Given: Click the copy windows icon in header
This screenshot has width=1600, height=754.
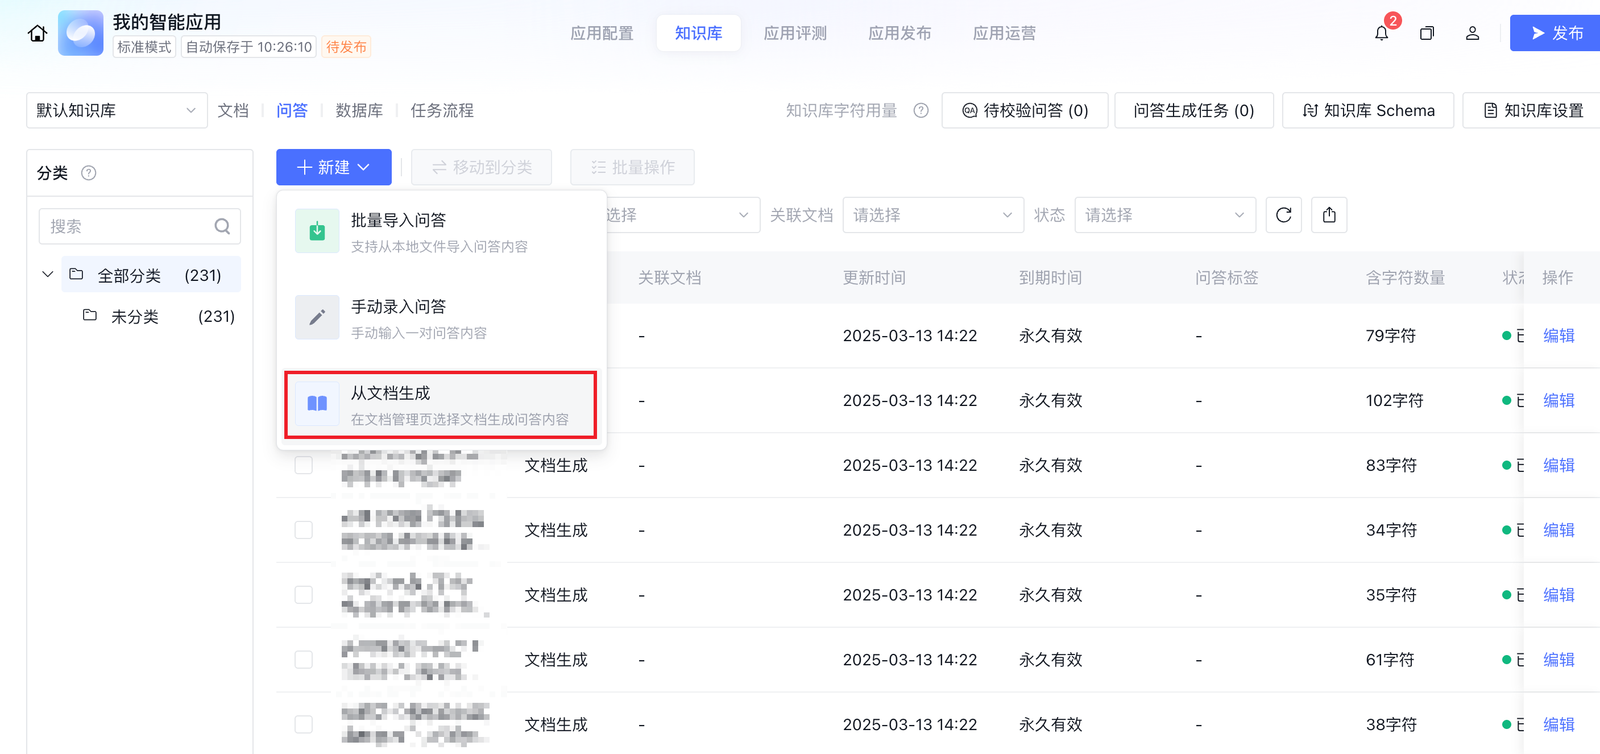Looking at the screenshot, I should [1427, 33].
